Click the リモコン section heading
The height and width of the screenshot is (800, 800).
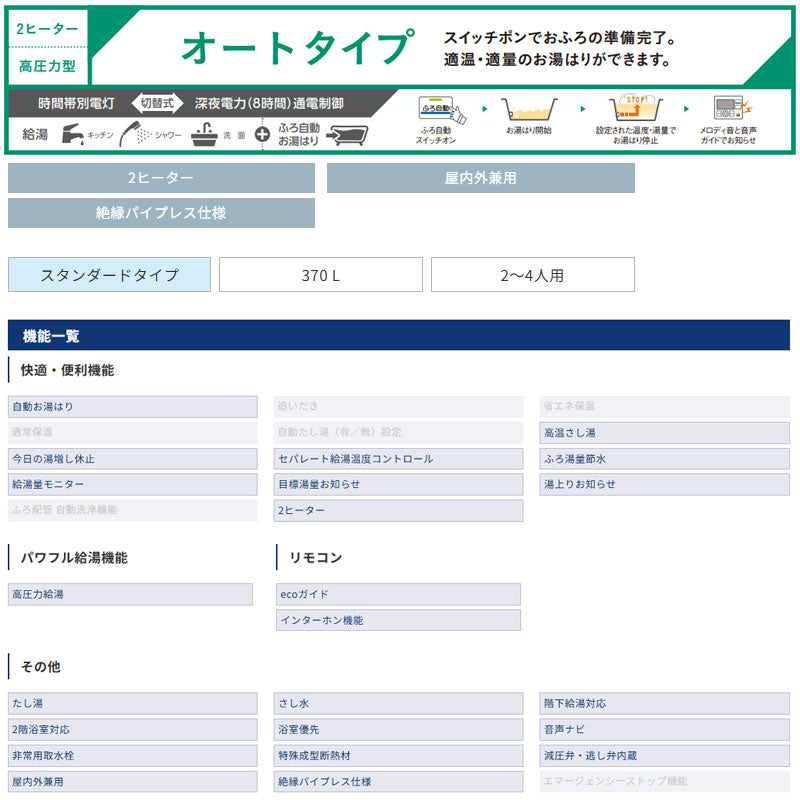point(316,557)
